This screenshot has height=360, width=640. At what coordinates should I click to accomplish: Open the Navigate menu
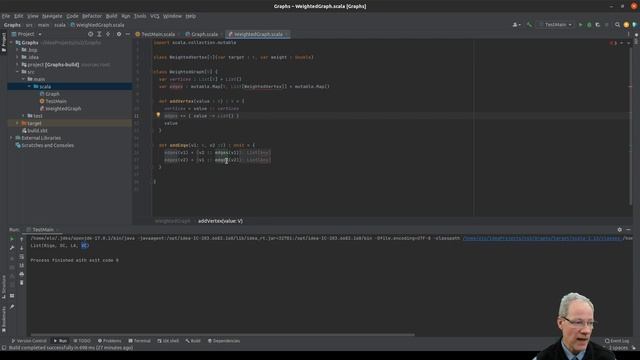coord(52,16)
